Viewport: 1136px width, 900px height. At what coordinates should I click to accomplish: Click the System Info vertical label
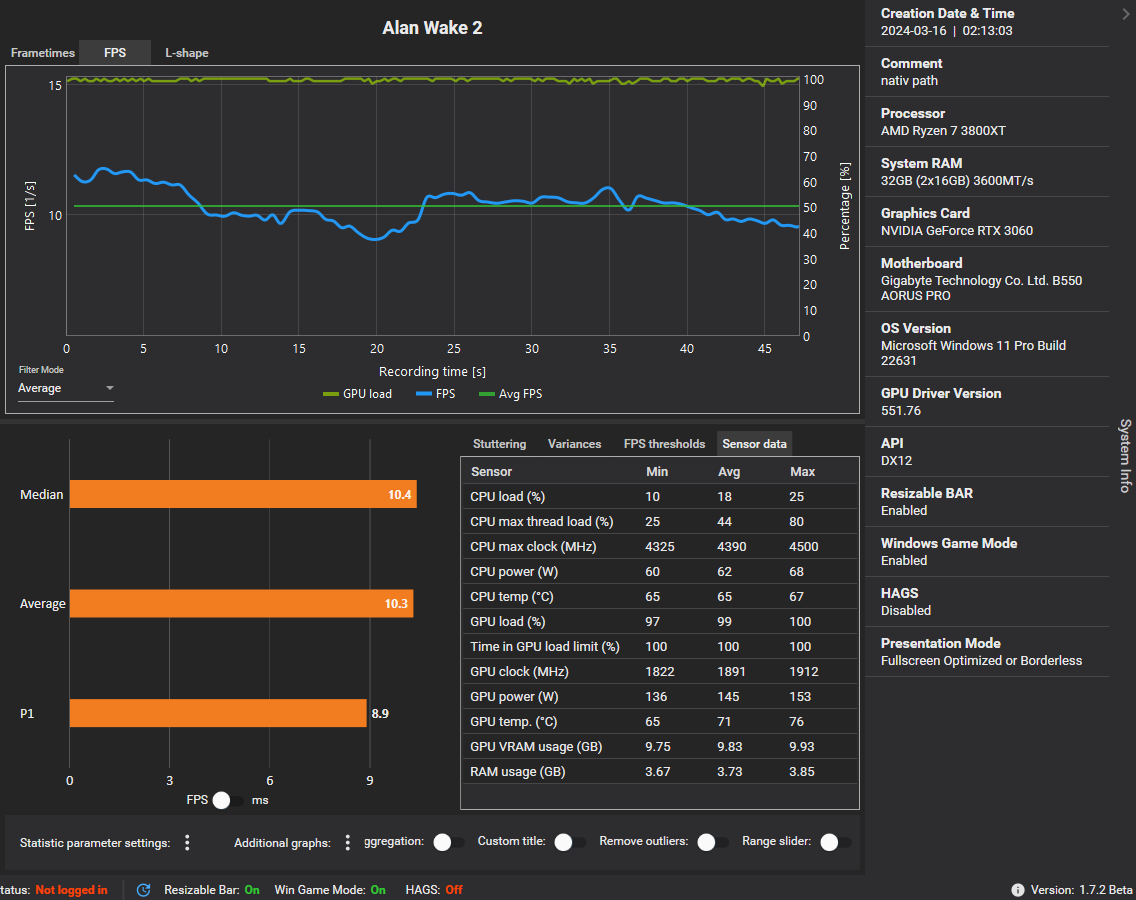[1124, 456]
